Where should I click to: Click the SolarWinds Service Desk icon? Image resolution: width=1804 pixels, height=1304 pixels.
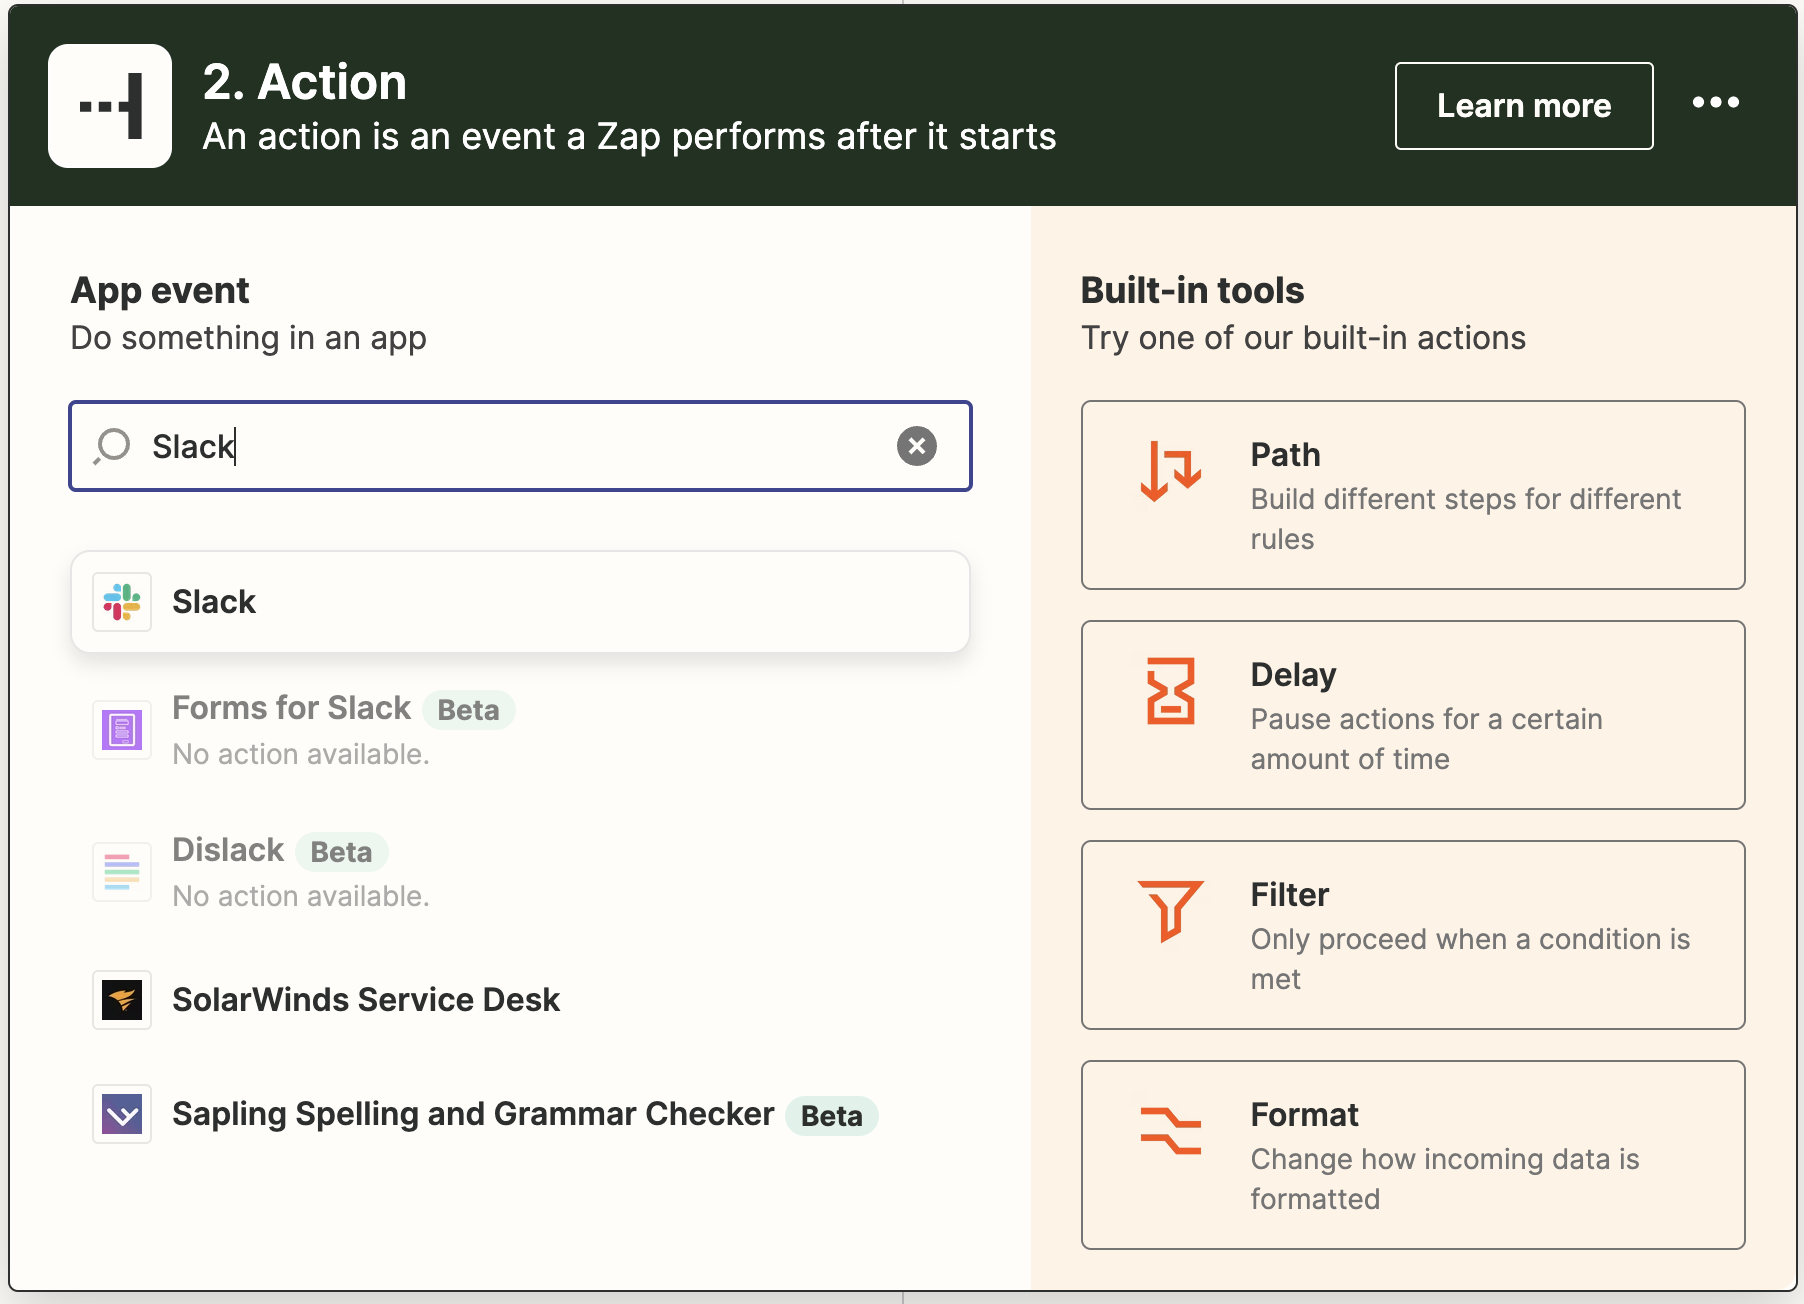click(122, 1000)
